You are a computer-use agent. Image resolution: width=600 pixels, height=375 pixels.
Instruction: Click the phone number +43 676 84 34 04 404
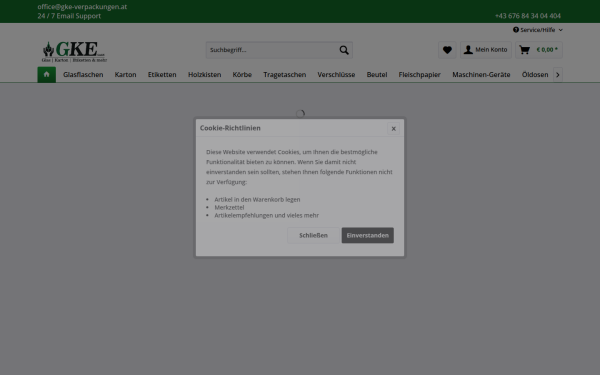[x=528, y=16]
